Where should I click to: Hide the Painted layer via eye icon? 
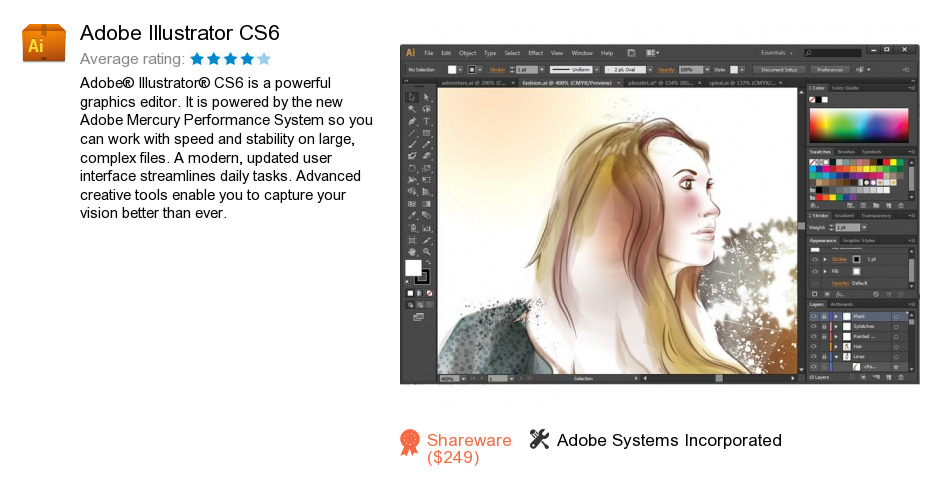tap(814, 336)
